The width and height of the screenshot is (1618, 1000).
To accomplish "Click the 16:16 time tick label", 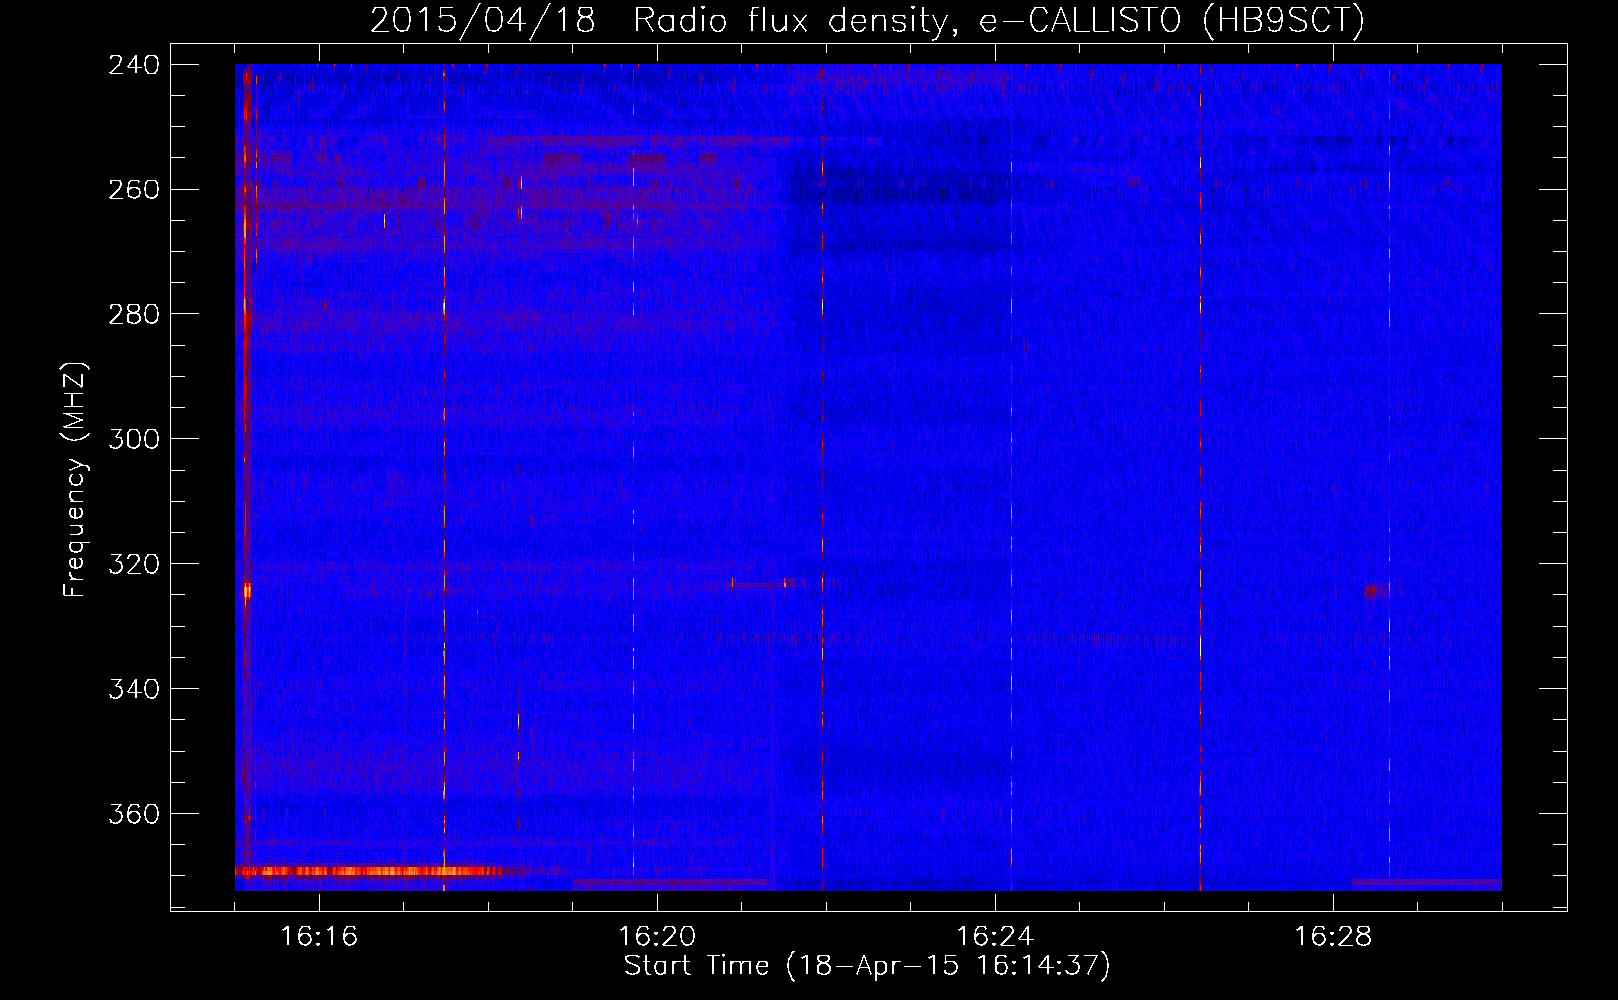I will (x=319, y=936).
